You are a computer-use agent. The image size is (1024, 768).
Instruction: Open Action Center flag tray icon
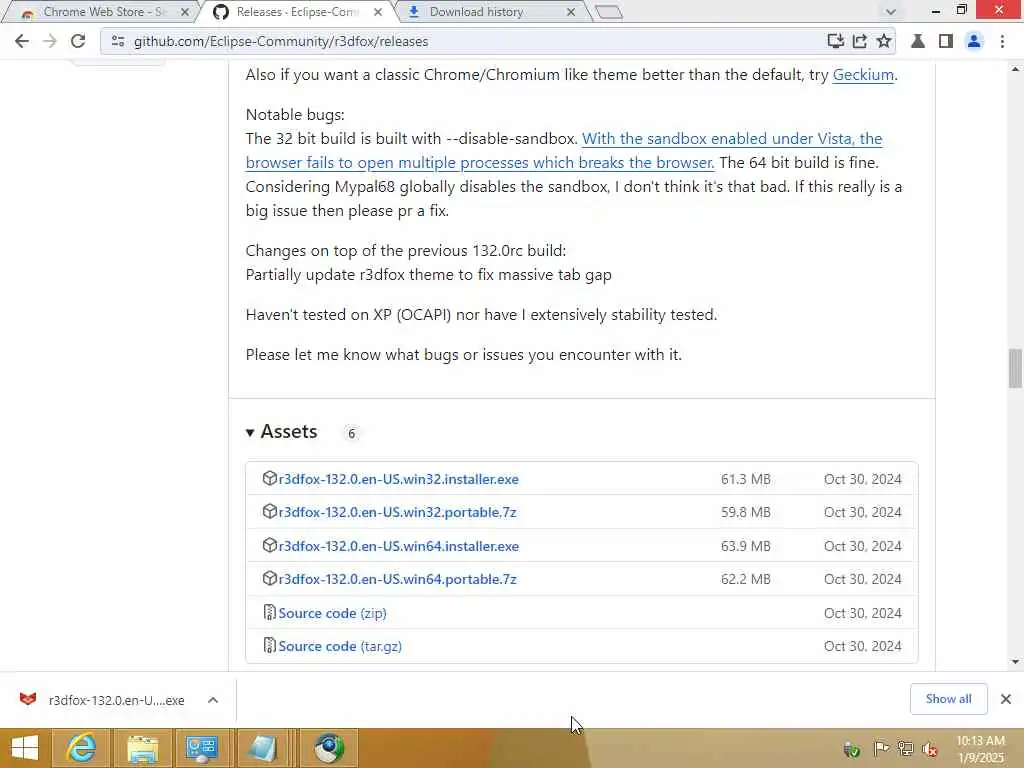coord(881,748)
